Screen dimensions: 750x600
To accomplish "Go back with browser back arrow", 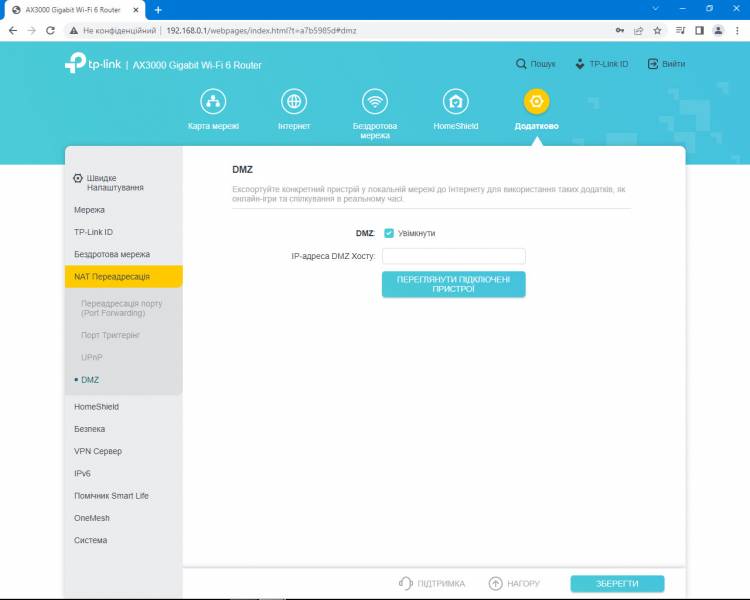I will pyautogui.click(x=13, y=30).
